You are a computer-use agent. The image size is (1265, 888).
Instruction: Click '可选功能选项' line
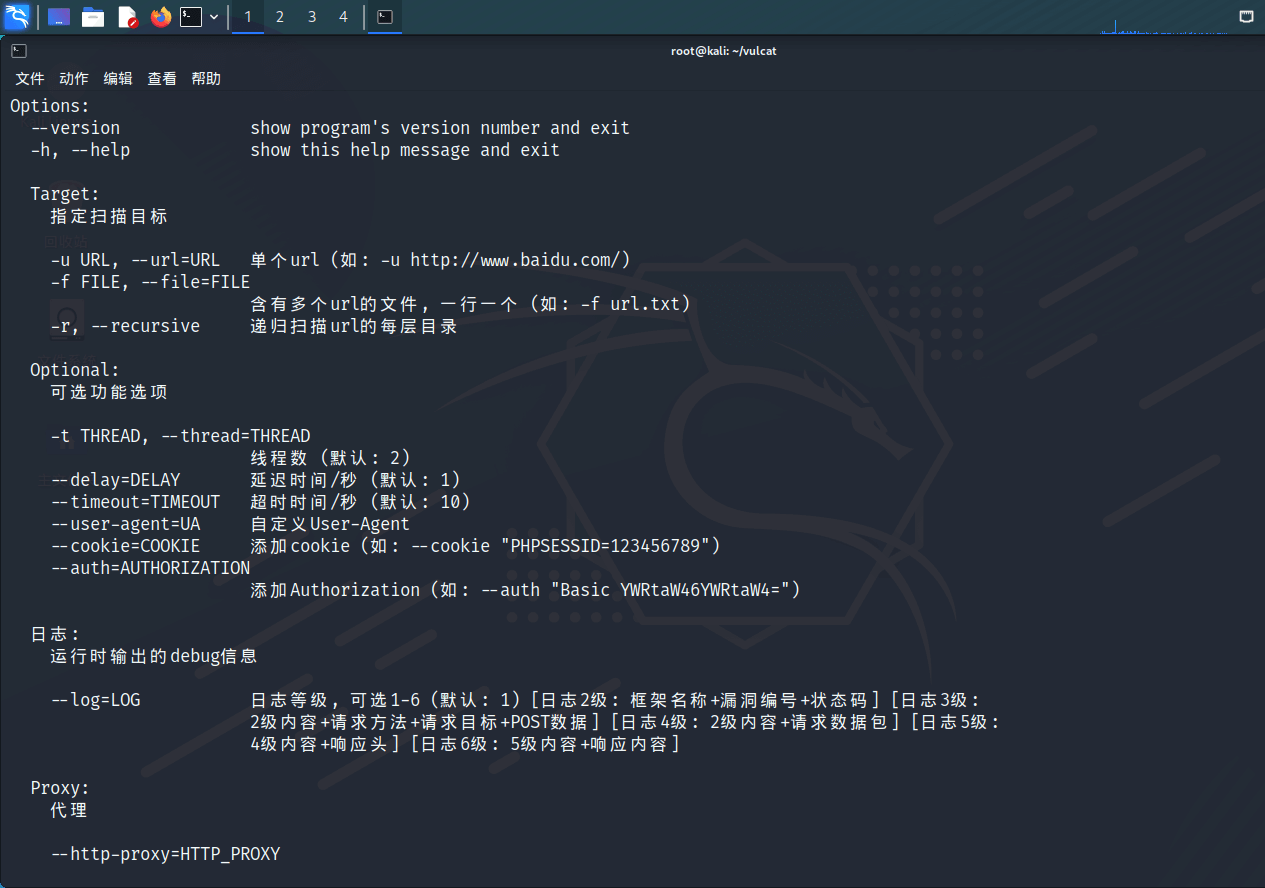(109, 392)
